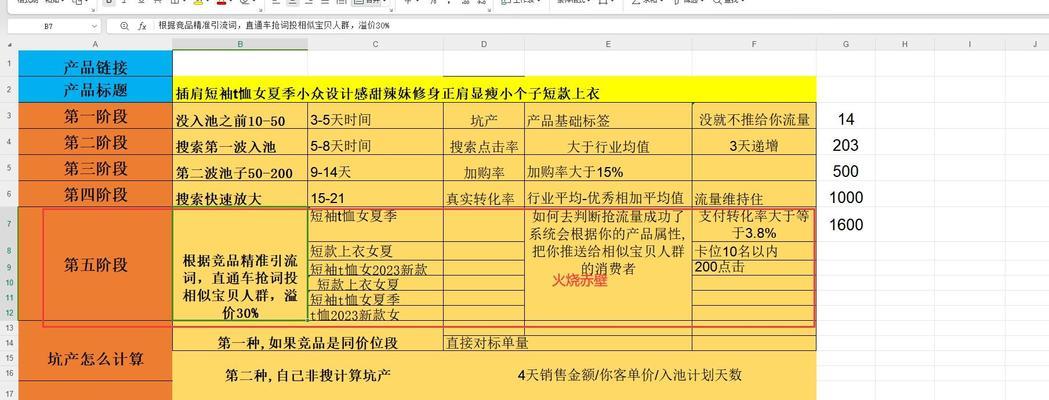Click the 第五阶段 merged cell
The width and height of the screenshot is (1049, 400).
(95, 264)
